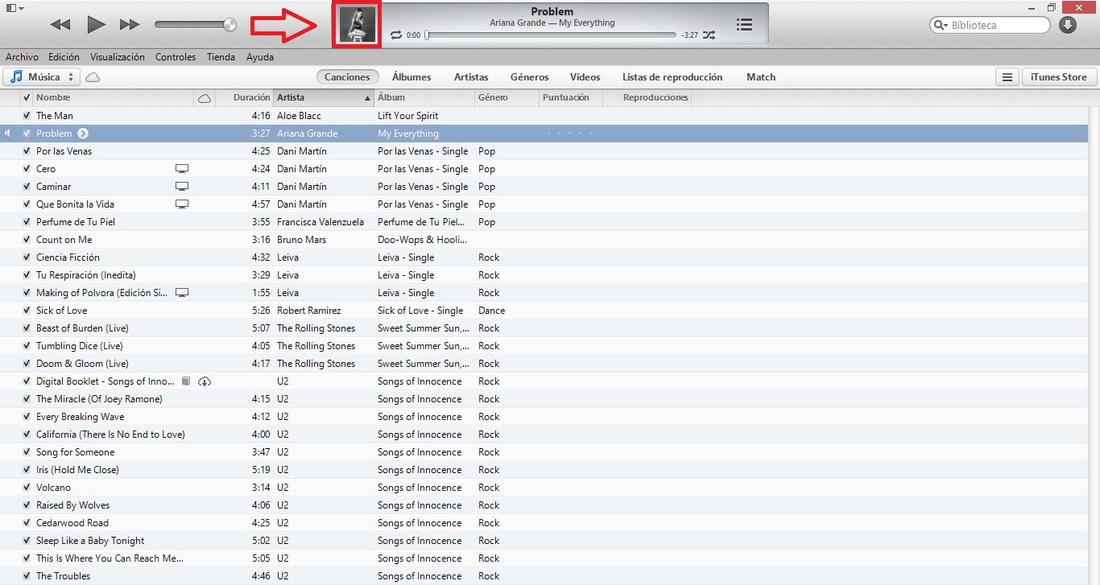This screenshot has height=585, width=1100.
Task: Click the cloud column header icon
Action: coord(204,98)
